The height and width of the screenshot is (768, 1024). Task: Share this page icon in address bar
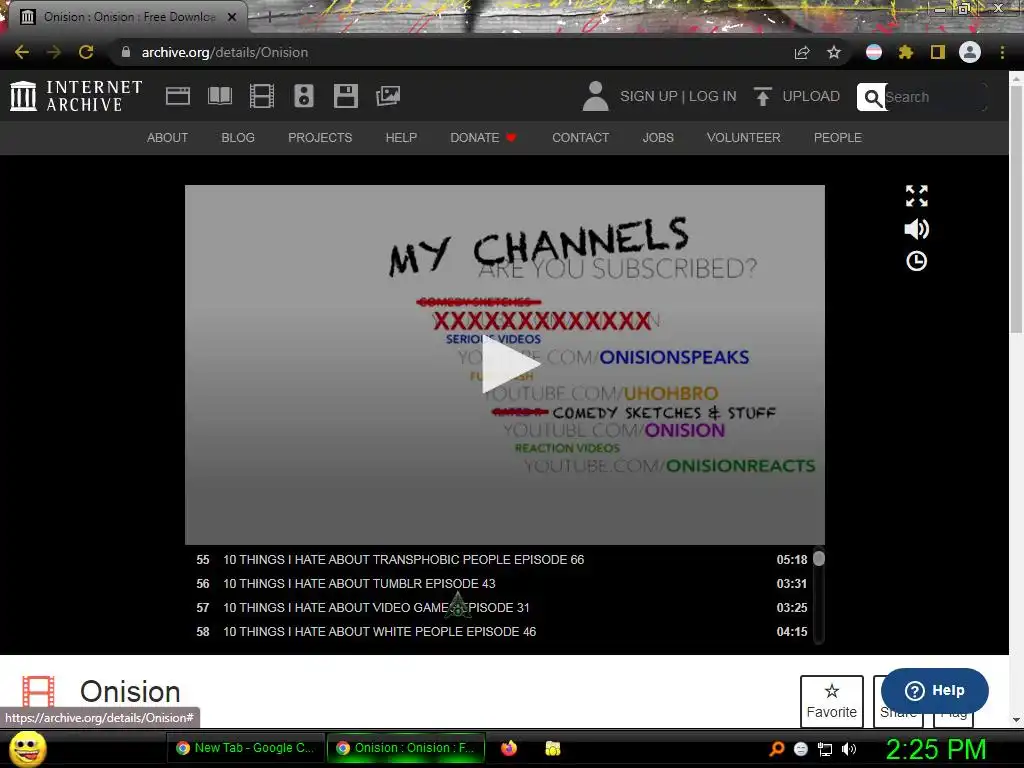click(802, 52)
